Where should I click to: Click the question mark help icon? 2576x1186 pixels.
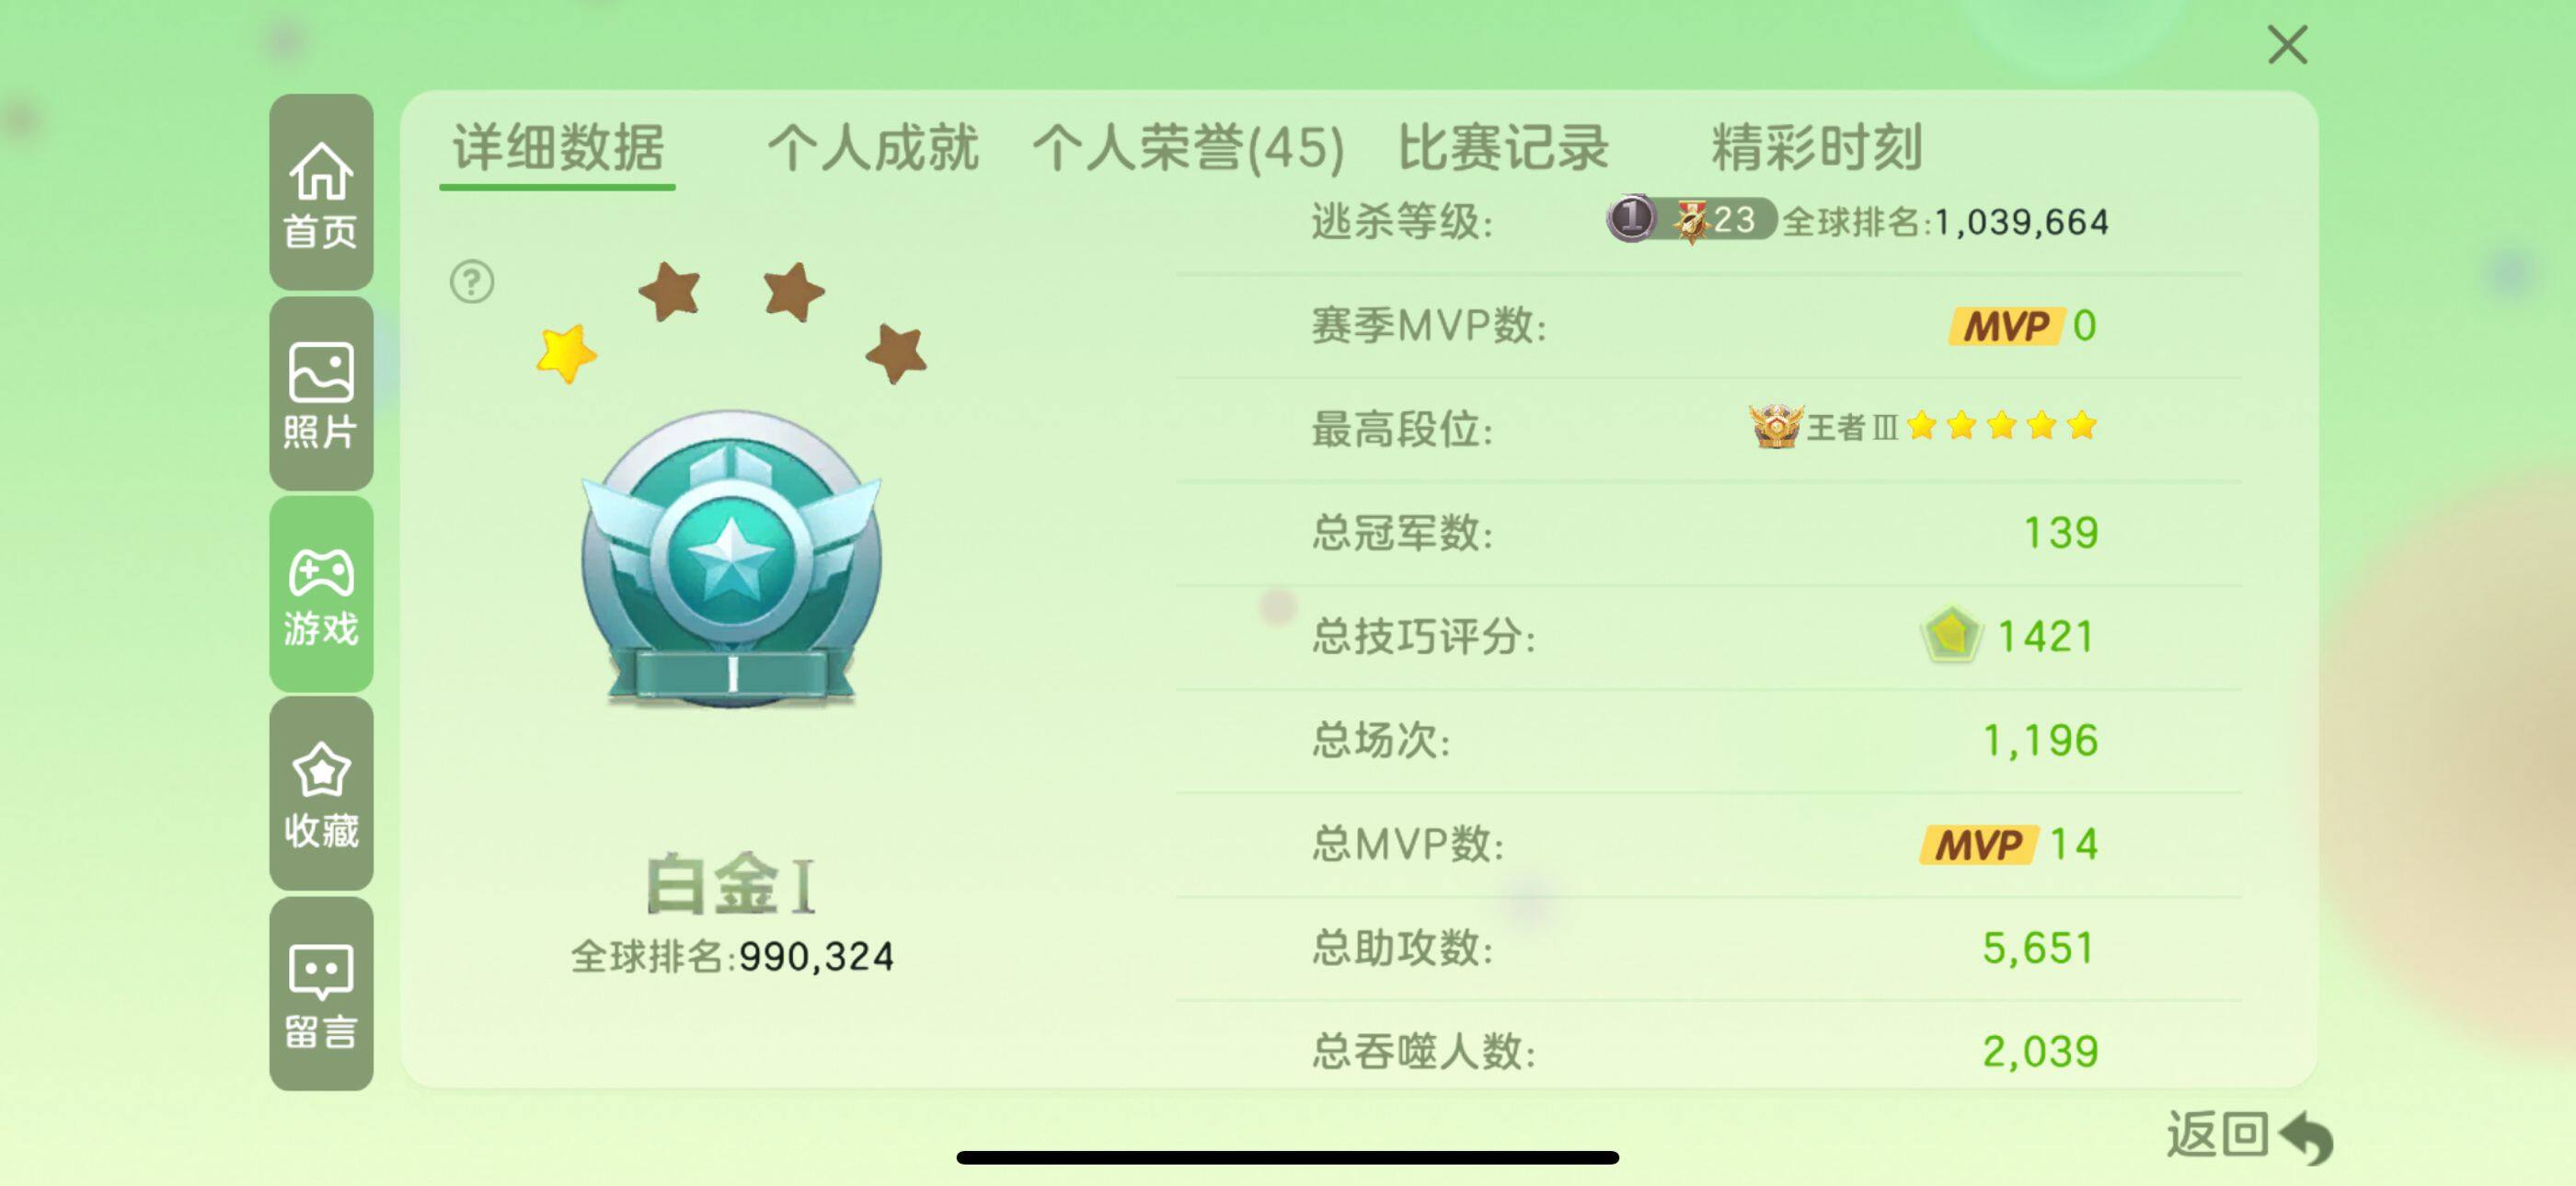[472, 282]
